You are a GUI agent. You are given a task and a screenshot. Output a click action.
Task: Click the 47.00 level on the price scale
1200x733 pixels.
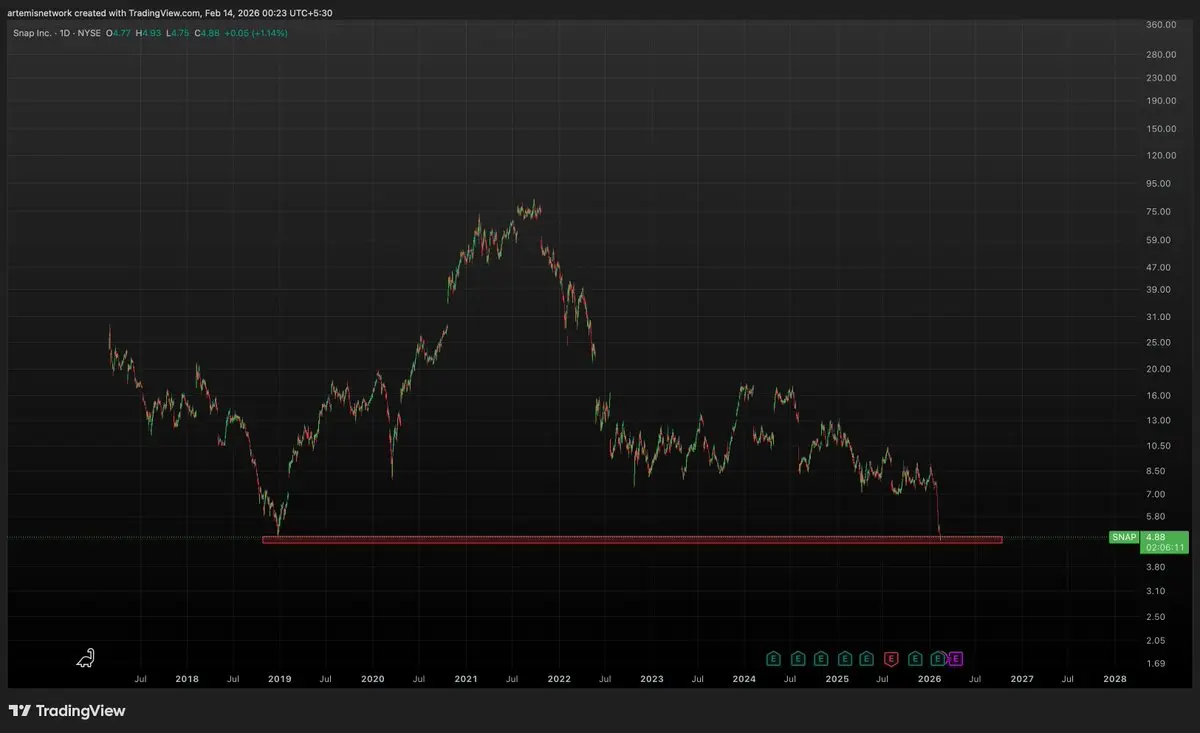click(1159, 268)
